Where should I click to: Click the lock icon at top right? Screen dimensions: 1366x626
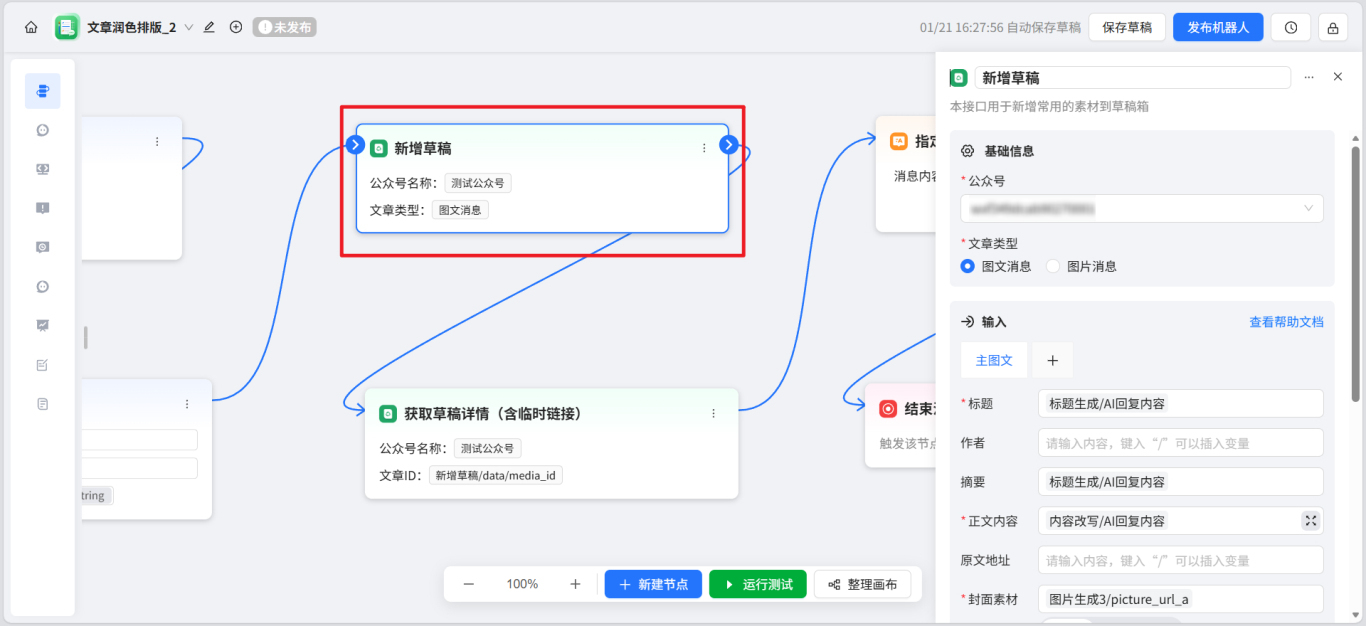click(1332, 27)
